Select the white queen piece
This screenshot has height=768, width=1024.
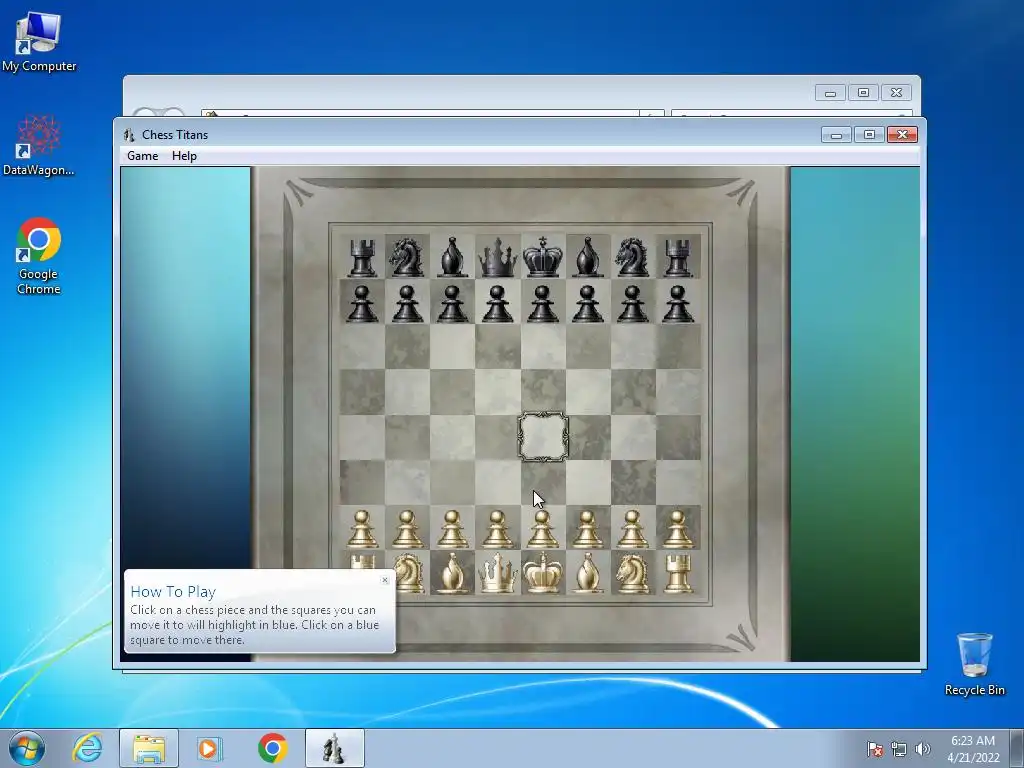point(498,573)
